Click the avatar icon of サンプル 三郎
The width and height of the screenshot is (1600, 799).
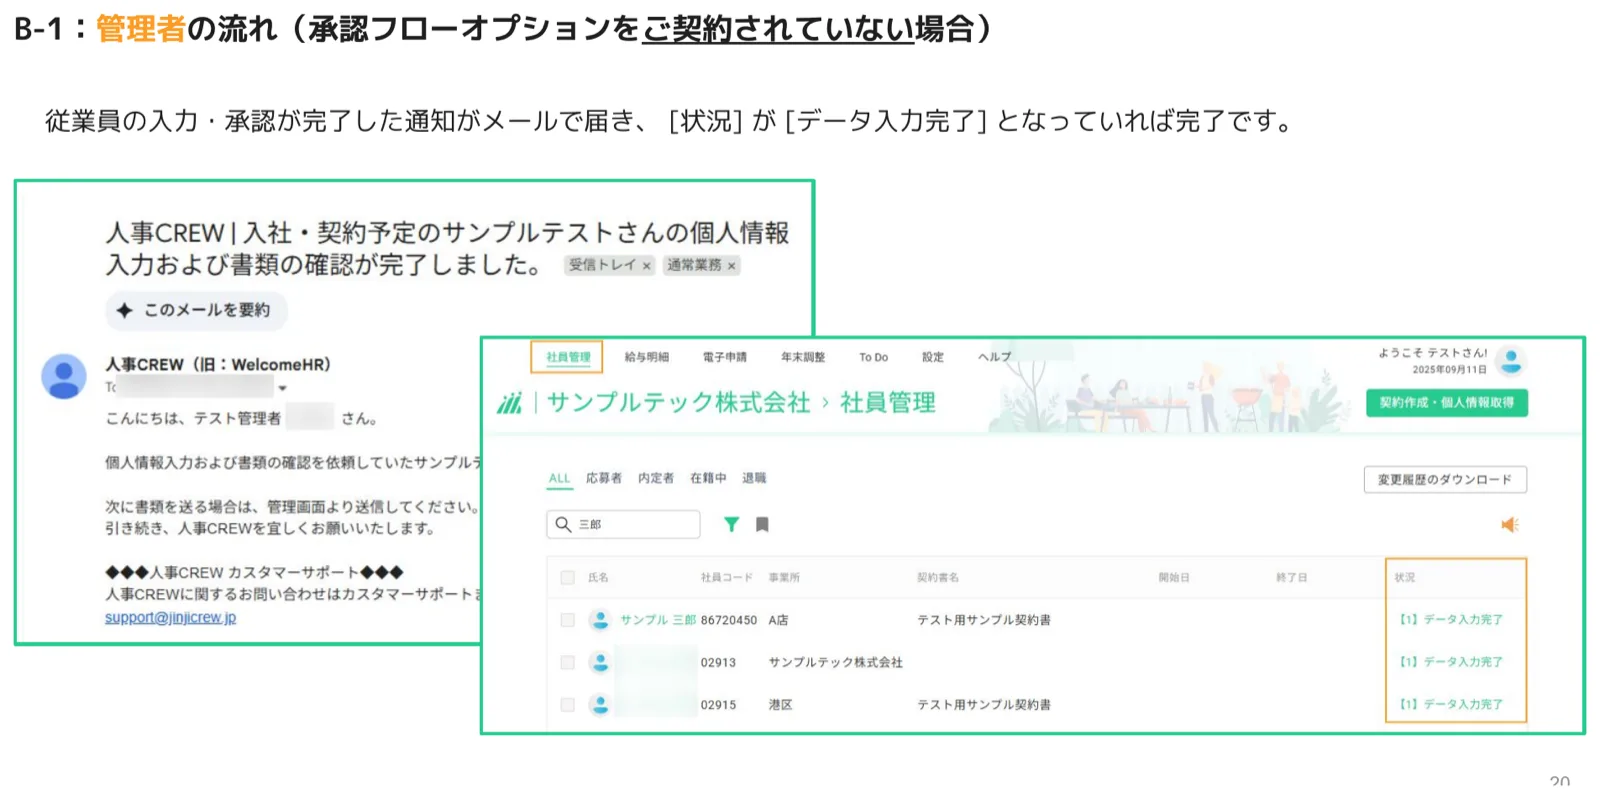[x=600, y=620]
